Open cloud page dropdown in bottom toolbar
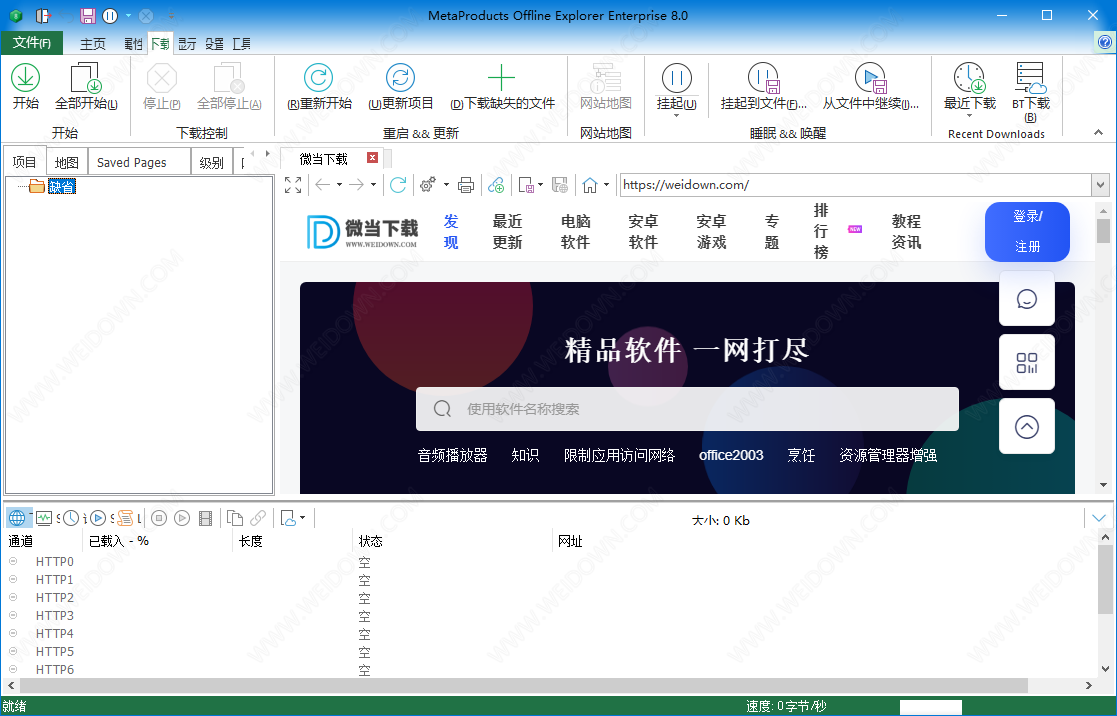The height and width of the screenshot is (716, 1117). [303, 518]
